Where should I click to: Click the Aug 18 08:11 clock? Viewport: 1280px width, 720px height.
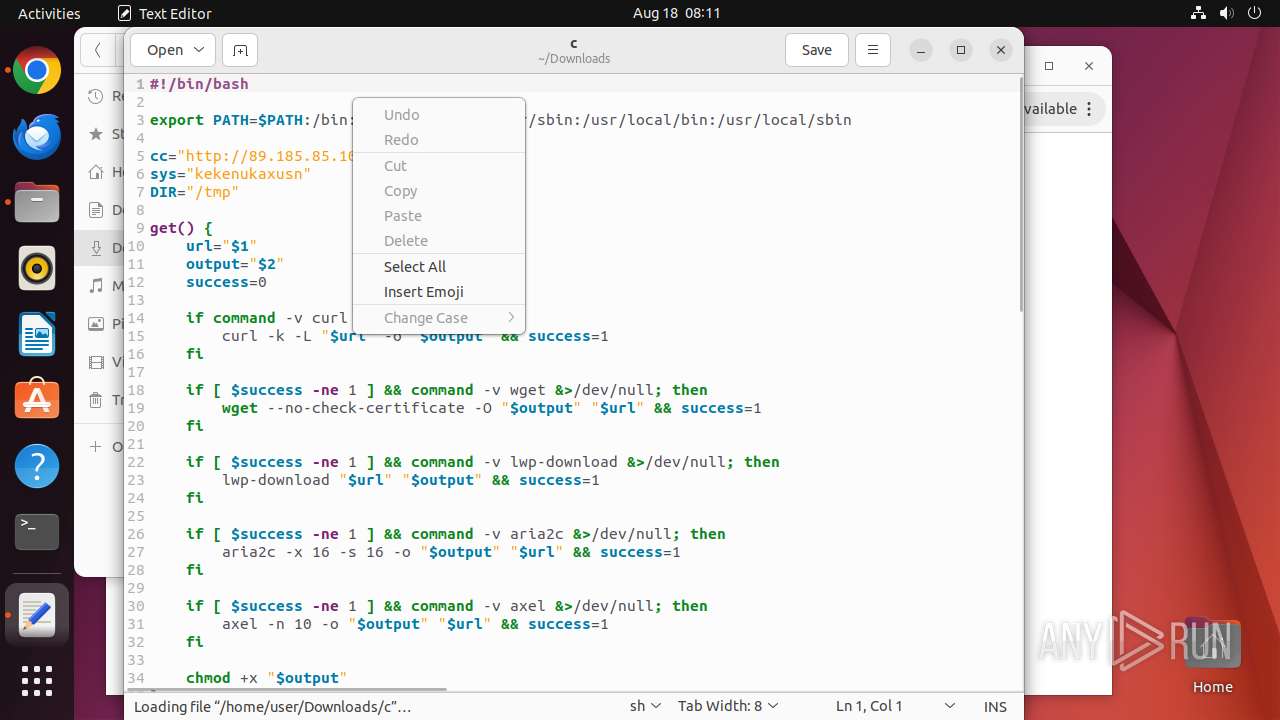pos(676,13)
